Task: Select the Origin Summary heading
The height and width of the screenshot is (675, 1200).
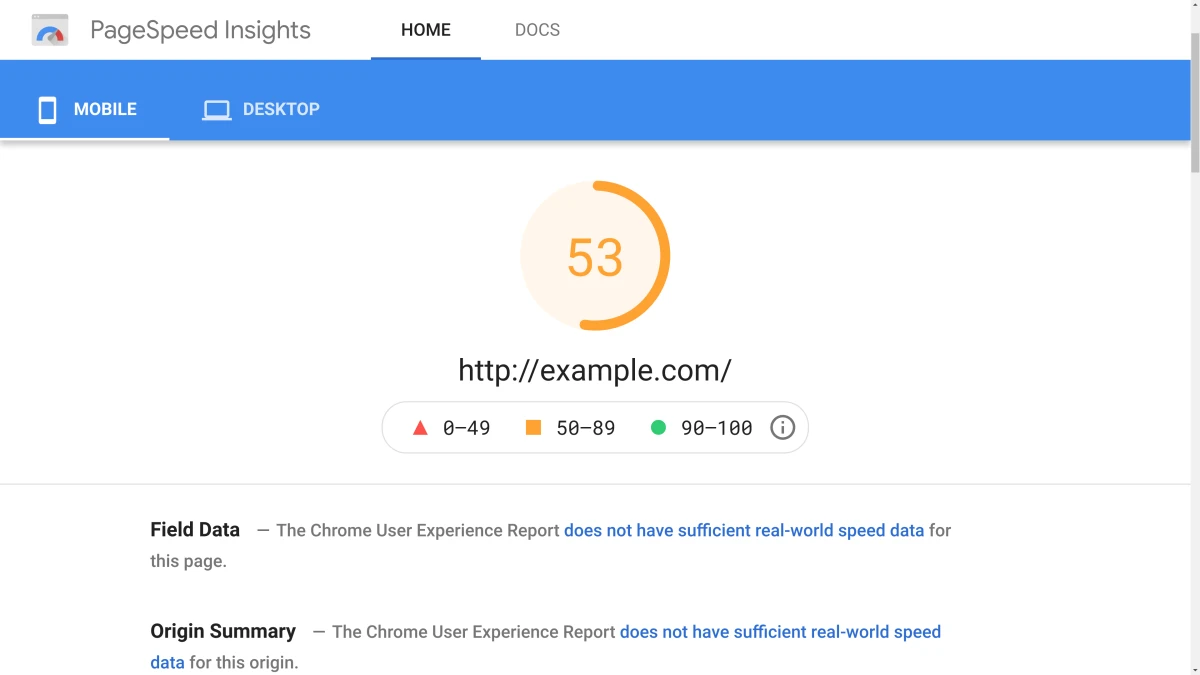Action: 223,631
